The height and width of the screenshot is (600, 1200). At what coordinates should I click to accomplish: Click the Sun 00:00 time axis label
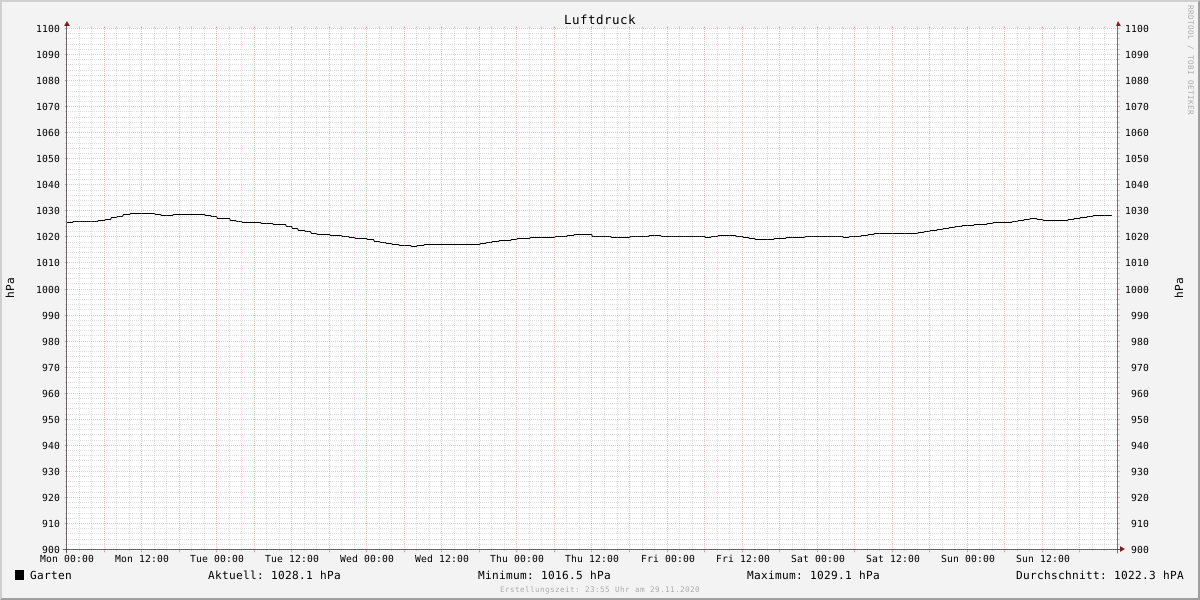(968, 559)
